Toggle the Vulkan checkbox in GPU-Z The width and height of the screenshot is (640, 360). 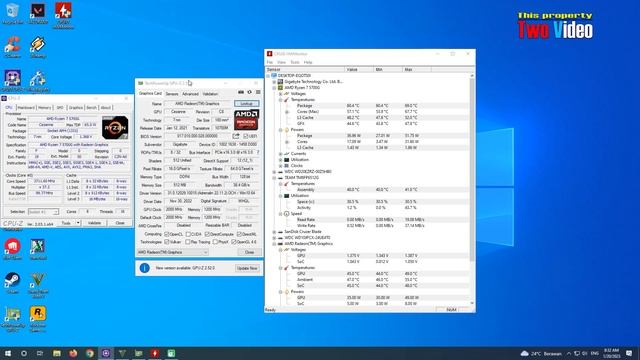point(167,242)
